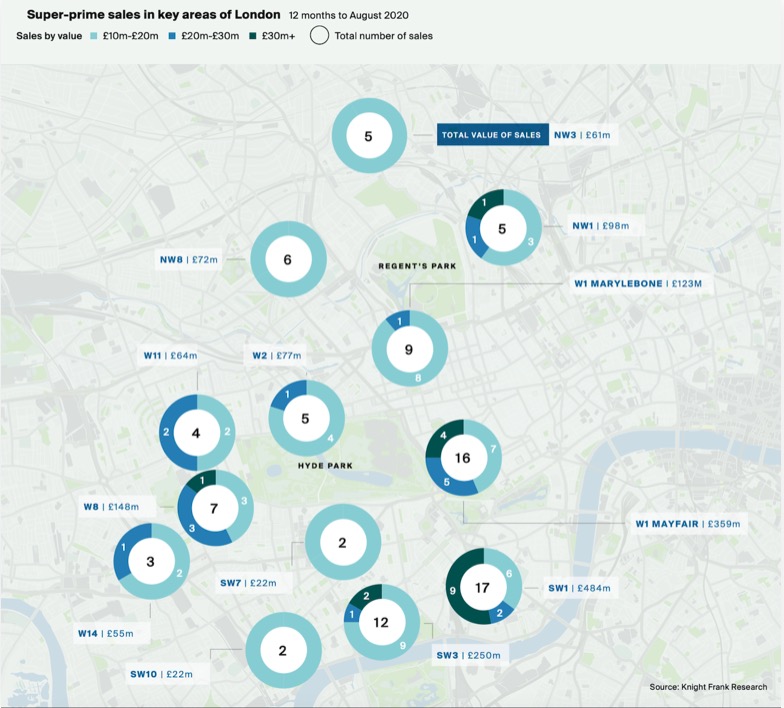Click the W1 Marylebone donut showing 9
Screen dimensions: 784x708
point(409,349)
